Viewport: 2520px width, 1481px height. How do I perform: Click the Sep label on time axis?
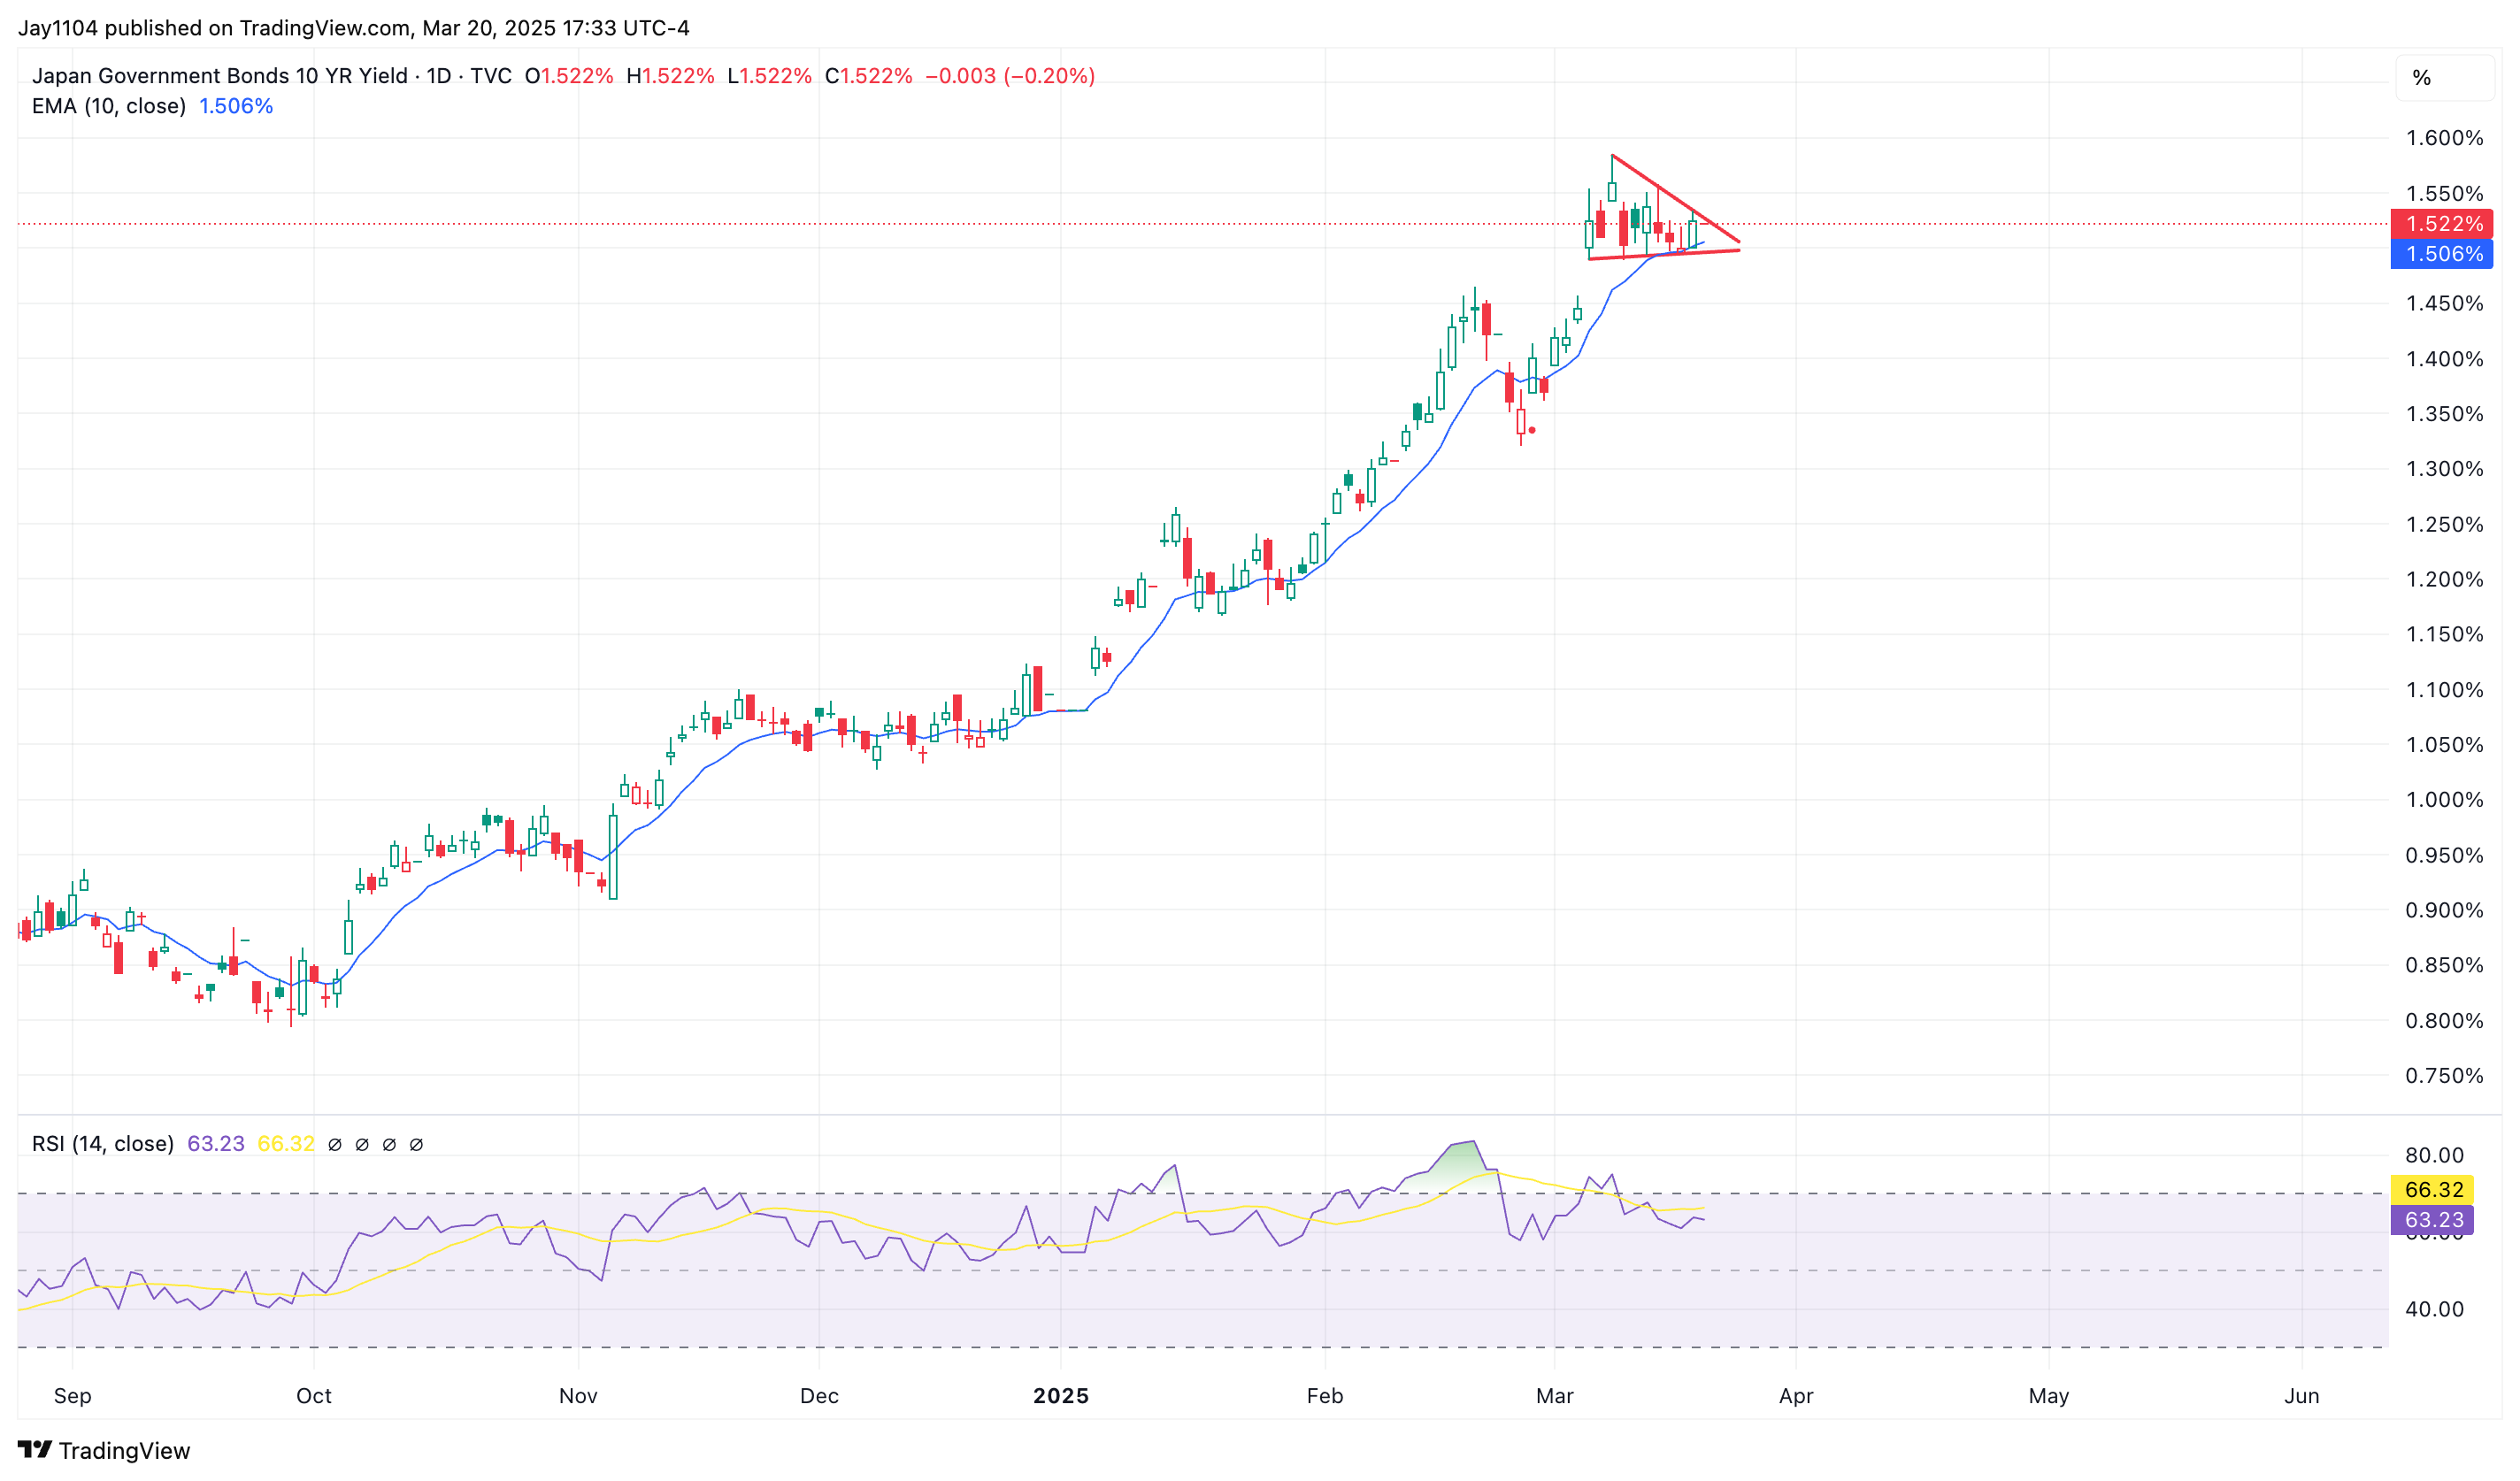[72, 1395]
